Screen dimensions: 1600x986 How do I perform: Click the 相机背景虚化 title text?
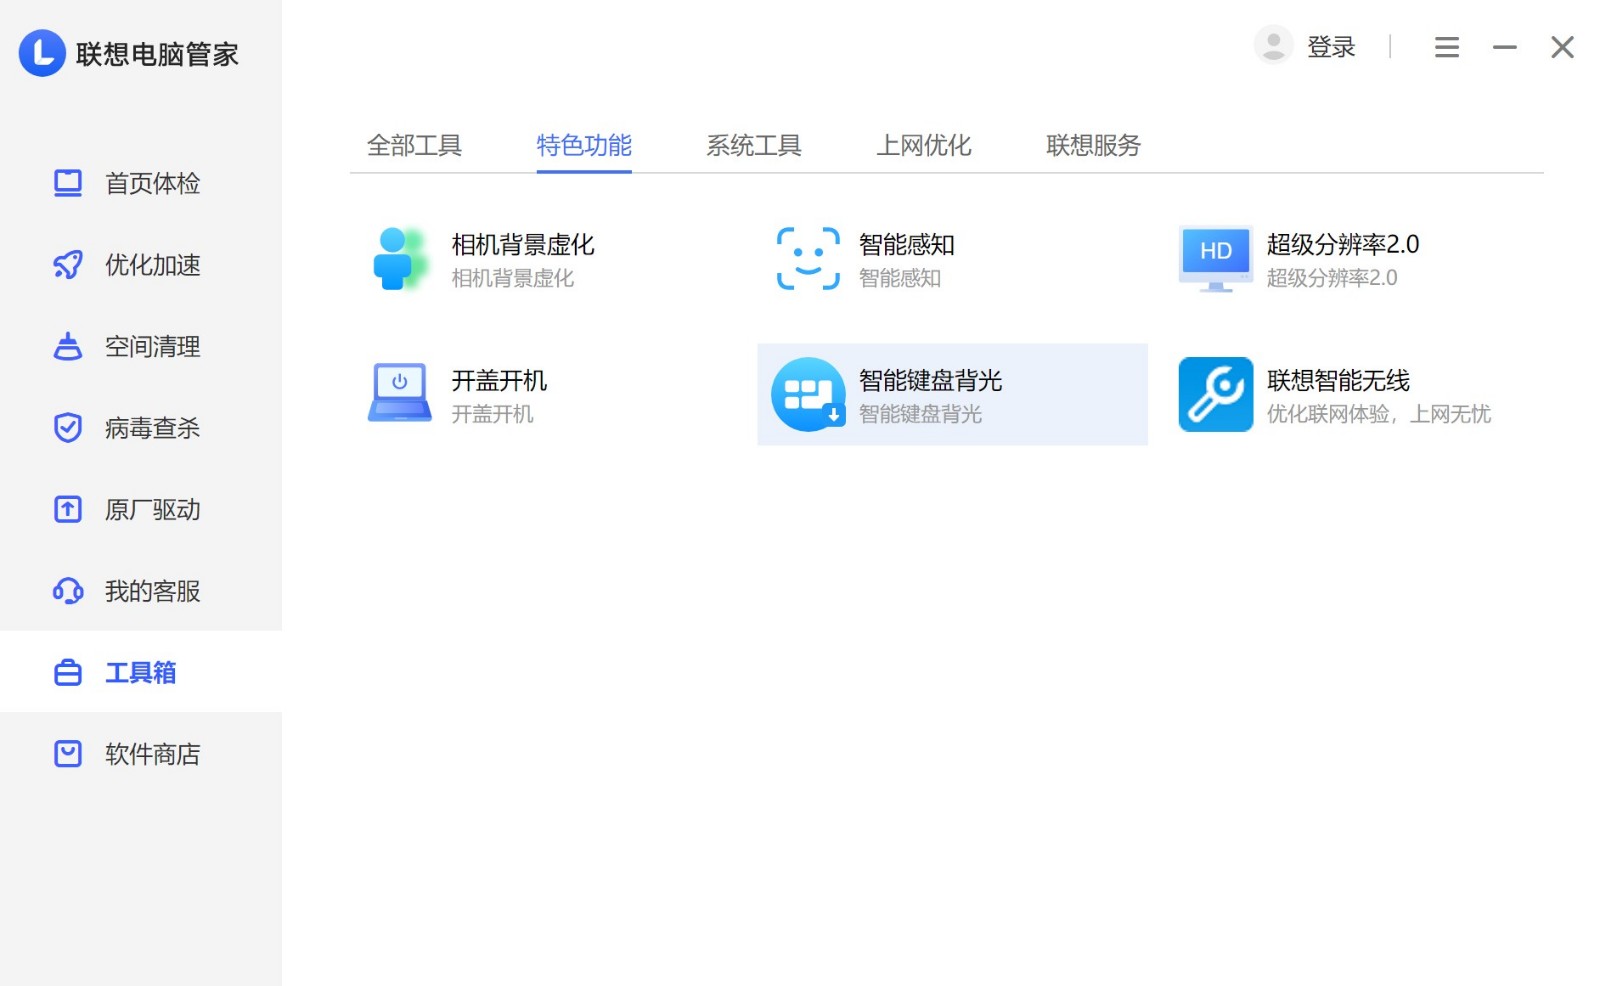click(x=523, y=245)
